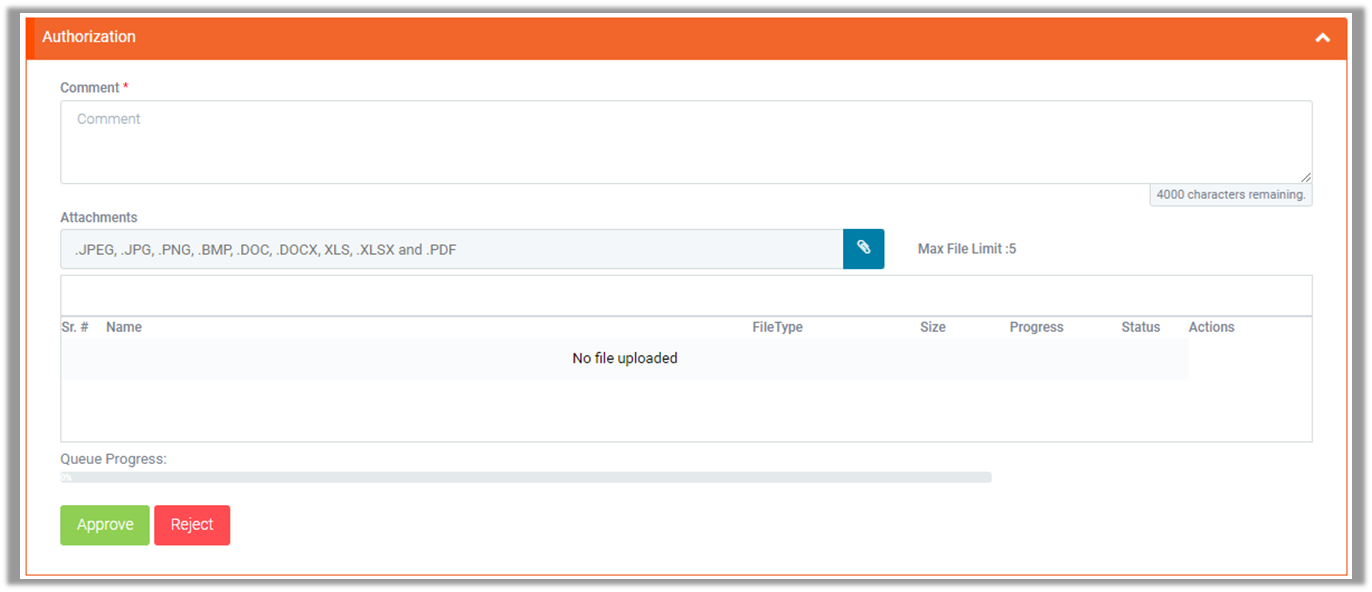The height and width of the screenshot is (592, 1372).
Task: Select the Name column header
Action: 124,327
